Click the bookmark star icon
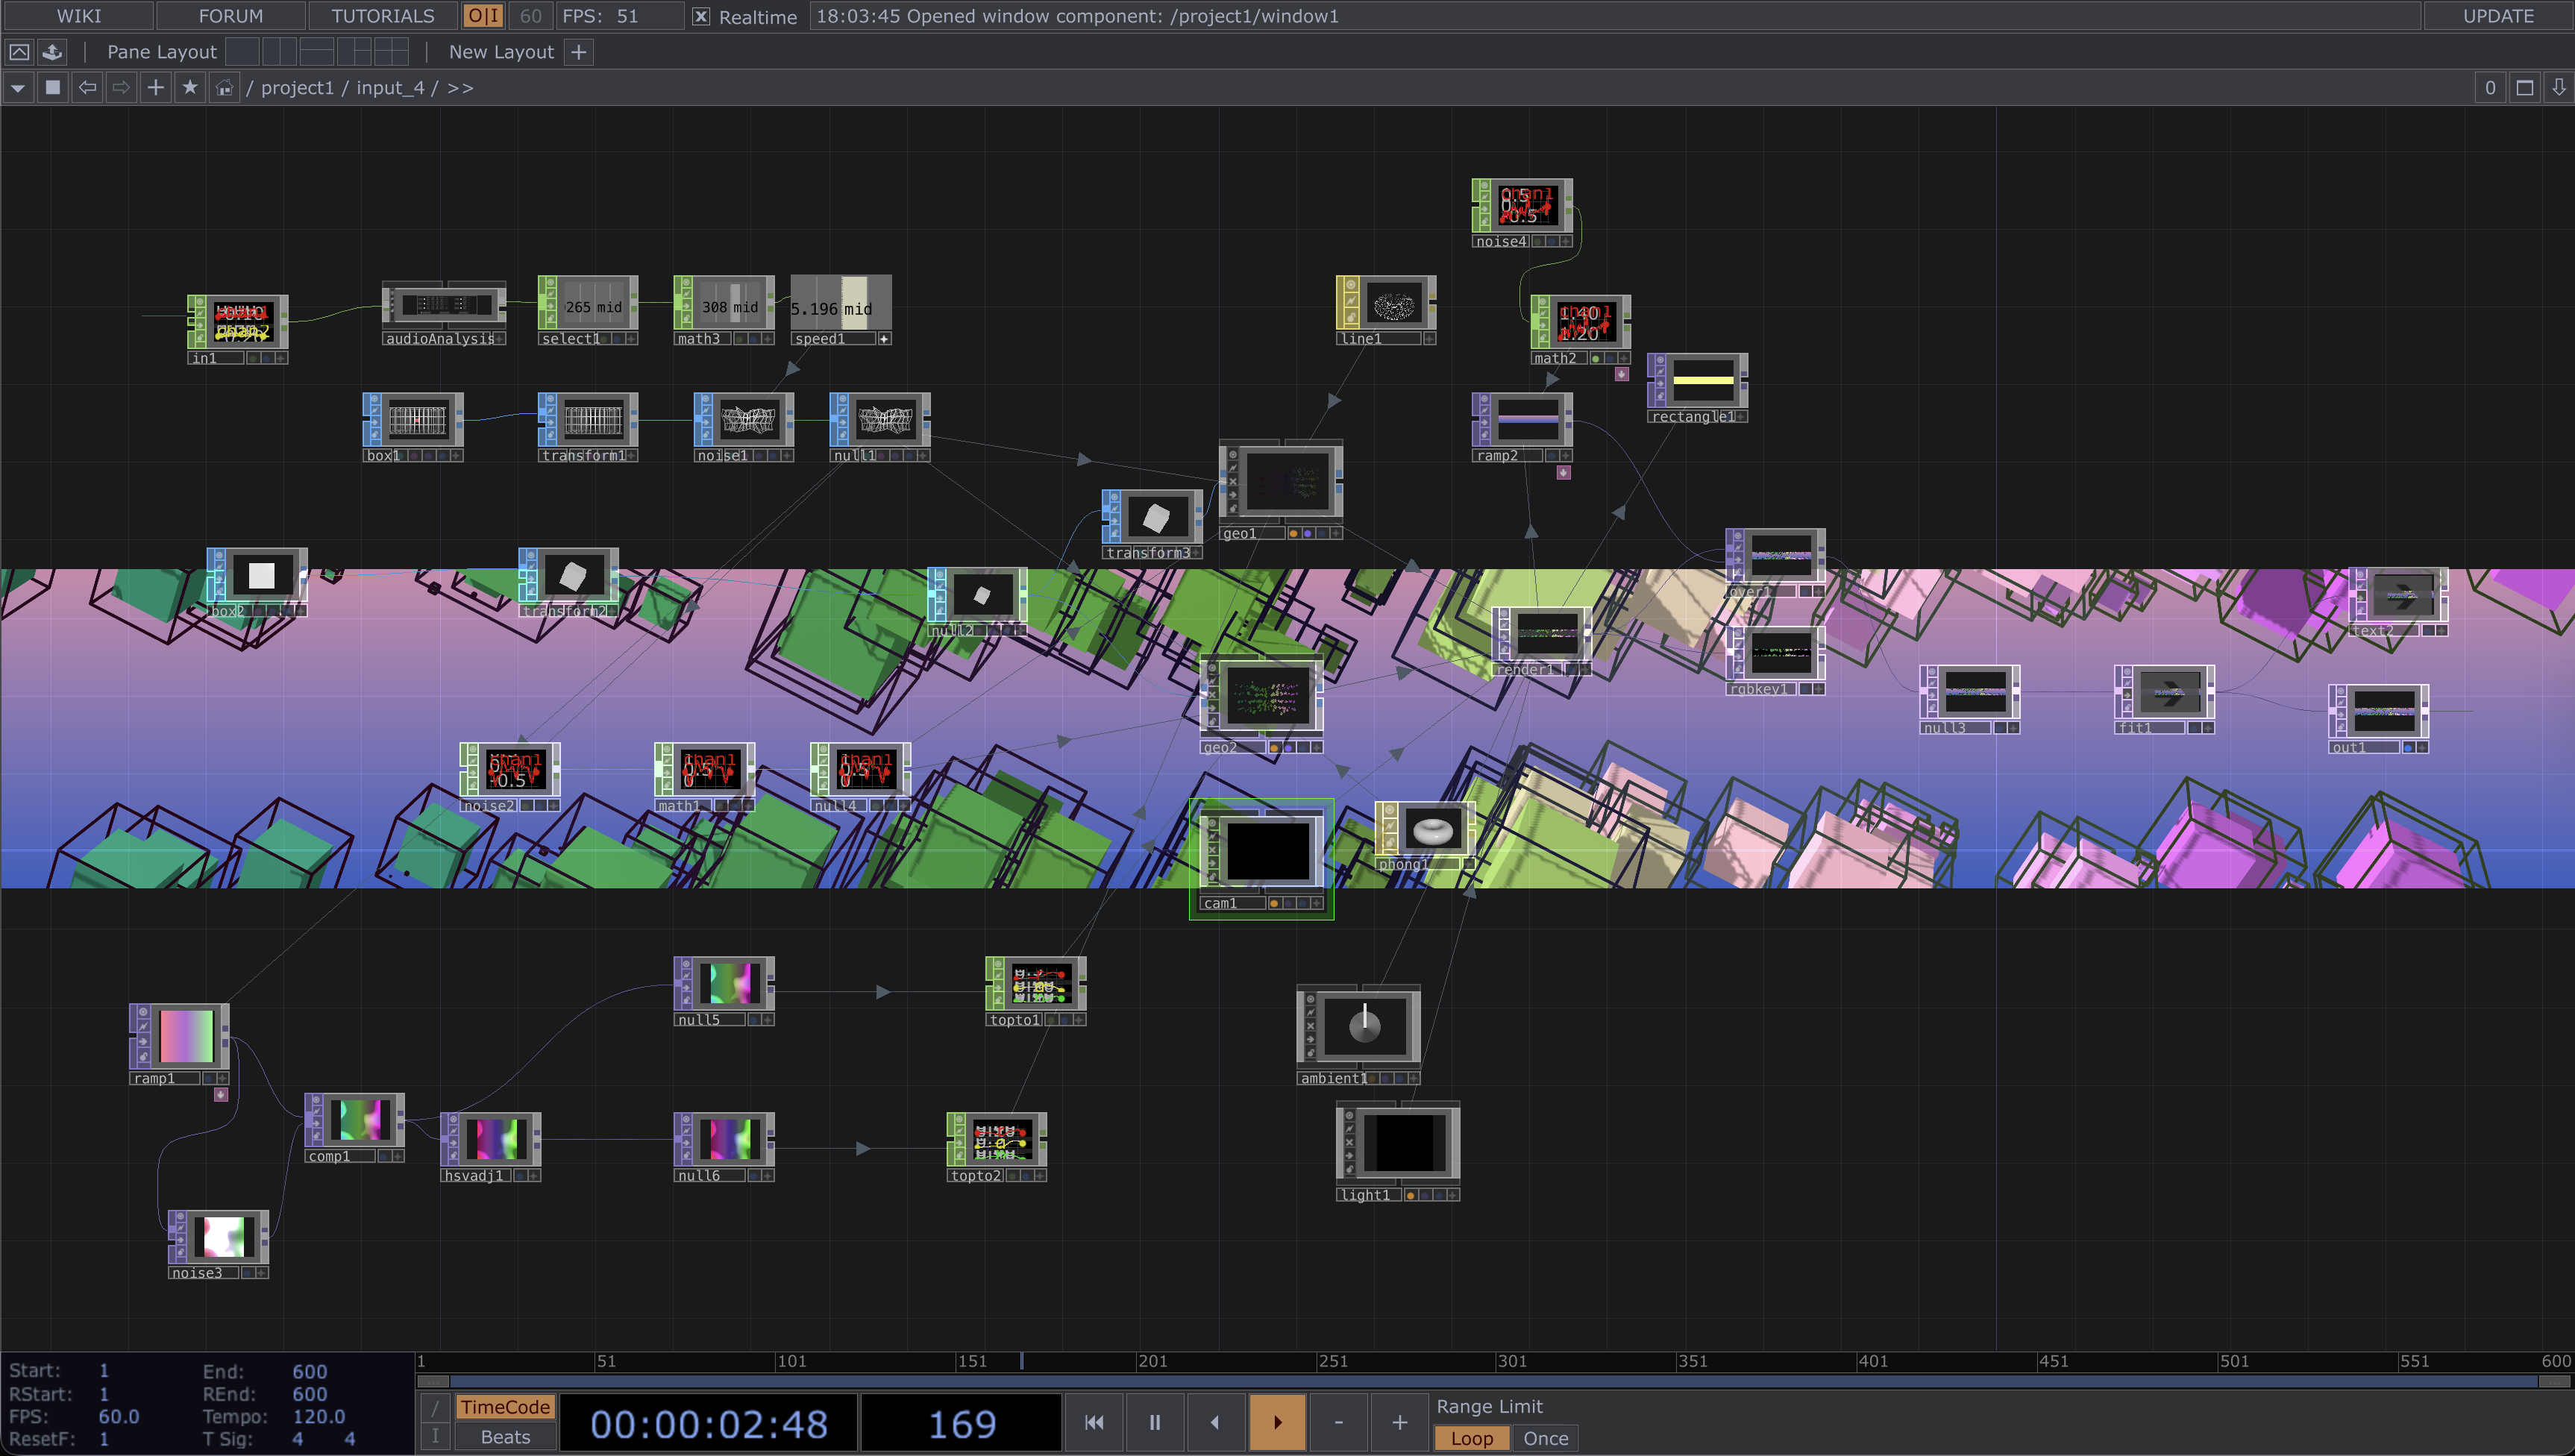The image size is (2575, 1456). tap(190, 88)
